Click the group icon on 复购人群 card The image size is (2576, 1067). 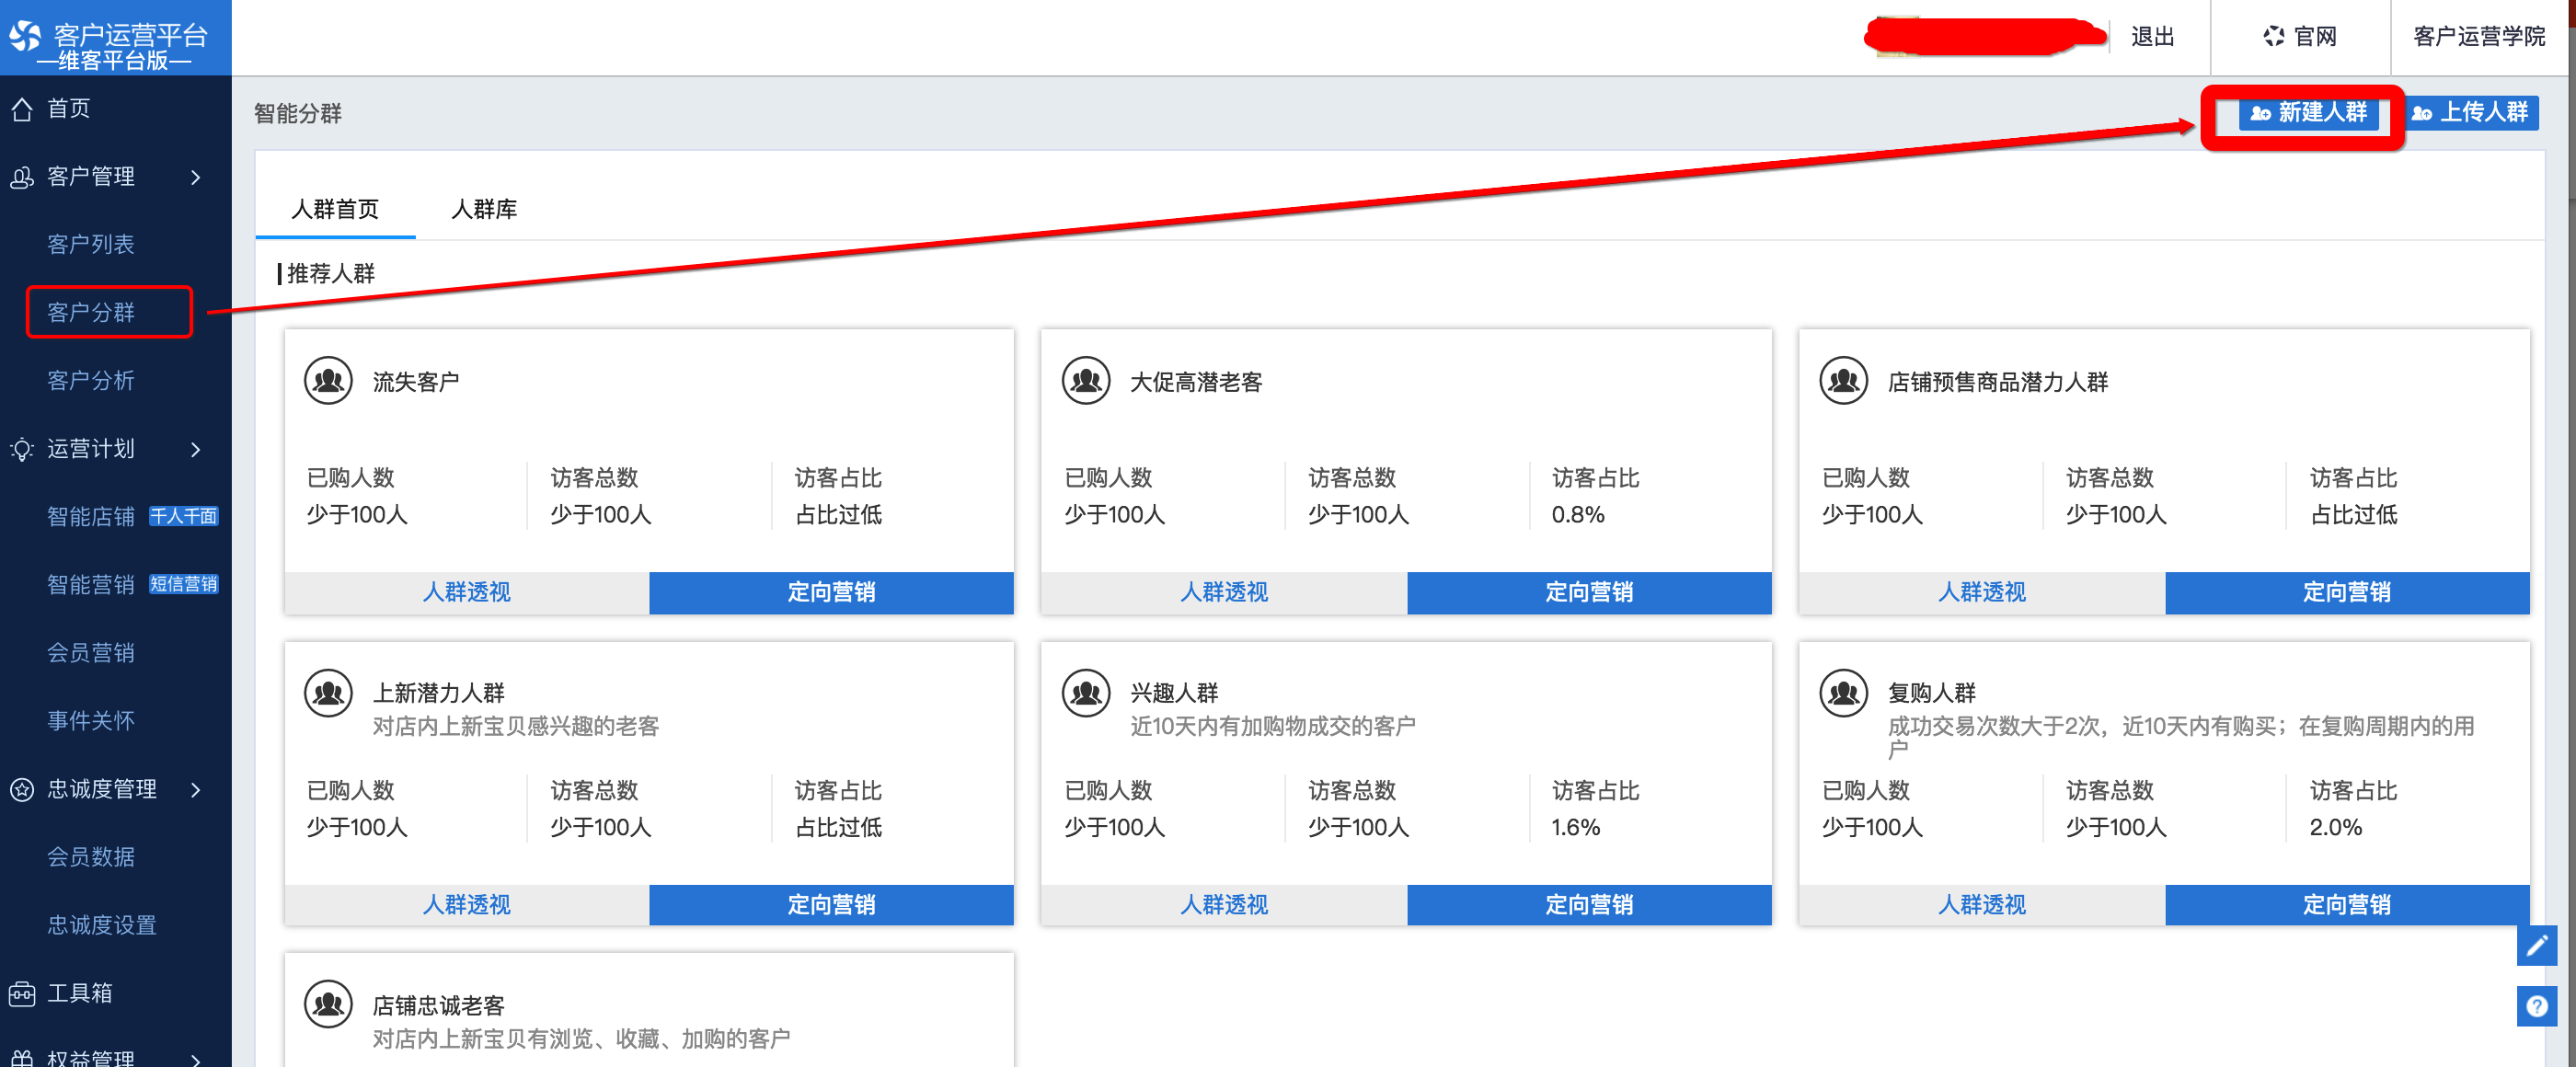pyautogui.click(x=1843, y=693)
